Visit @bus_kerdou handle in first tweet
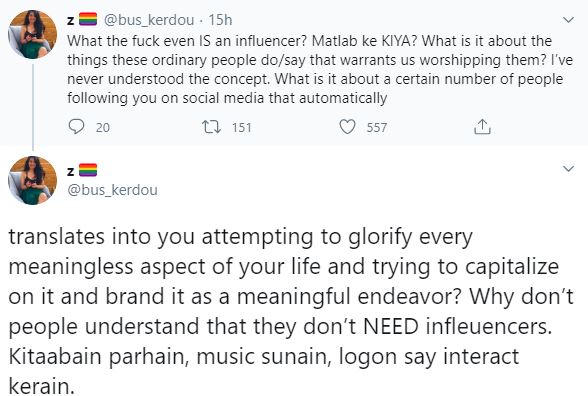 (149, 20)
